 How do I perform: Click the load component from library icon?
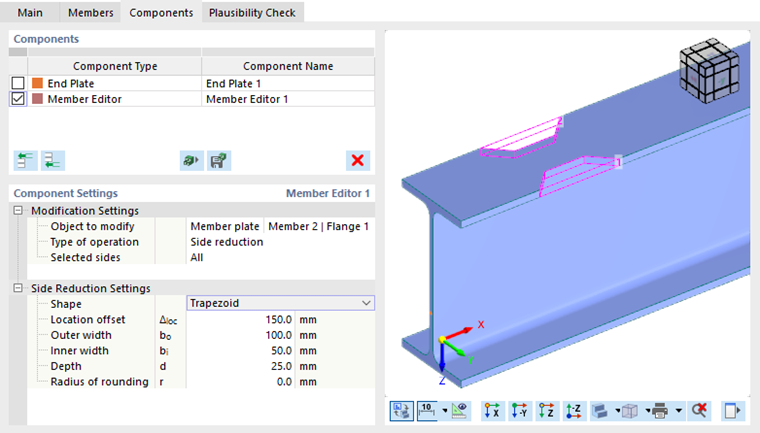191,160
